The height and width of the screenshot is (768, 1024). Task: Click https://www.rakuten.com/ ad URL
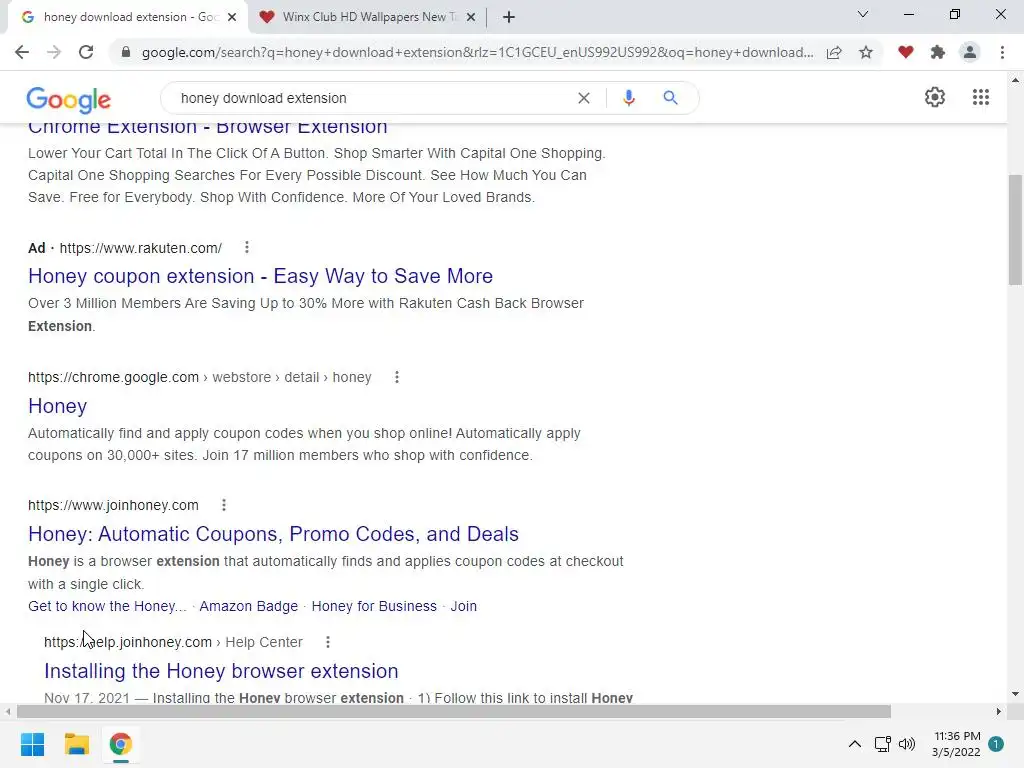coord(140,248)
